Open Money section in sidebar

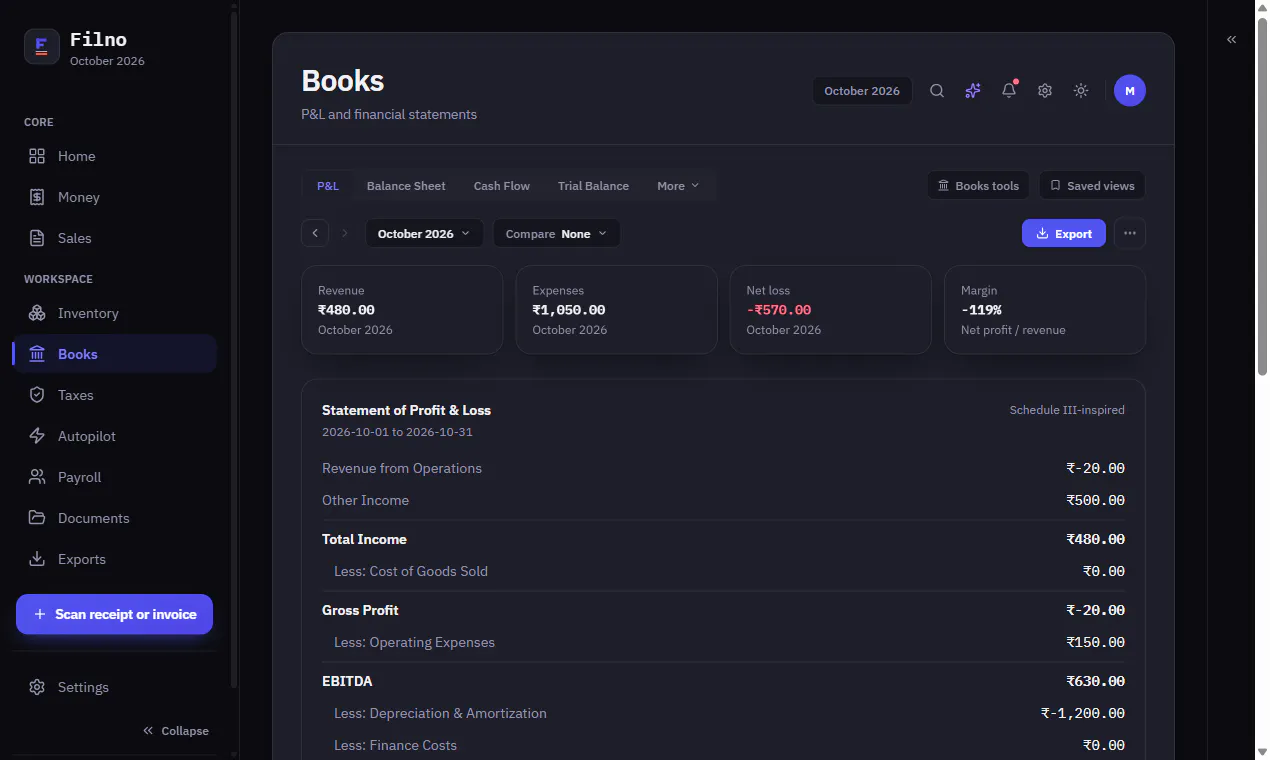(x=114, y=197)
